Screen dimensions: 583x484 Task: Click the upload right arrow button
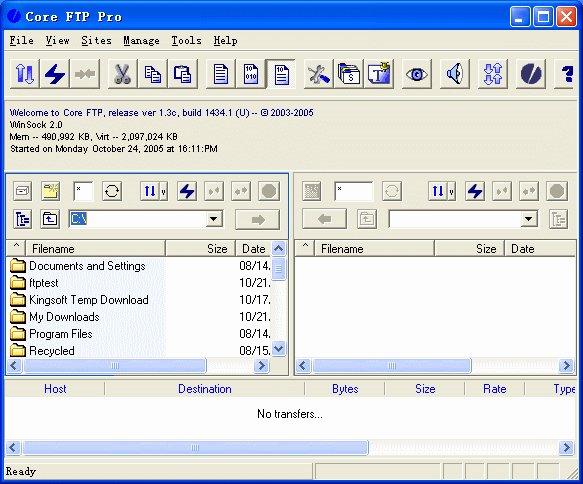pyautogui.click(x=258, y=219)
